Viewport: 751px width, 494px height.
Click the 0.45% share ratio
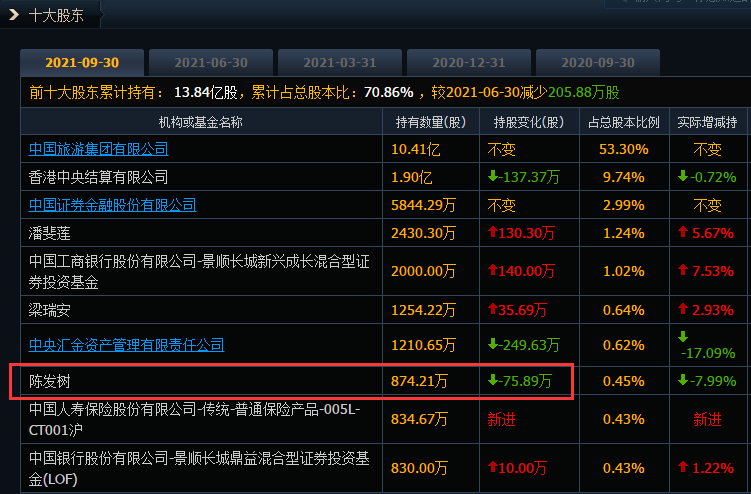624,381
